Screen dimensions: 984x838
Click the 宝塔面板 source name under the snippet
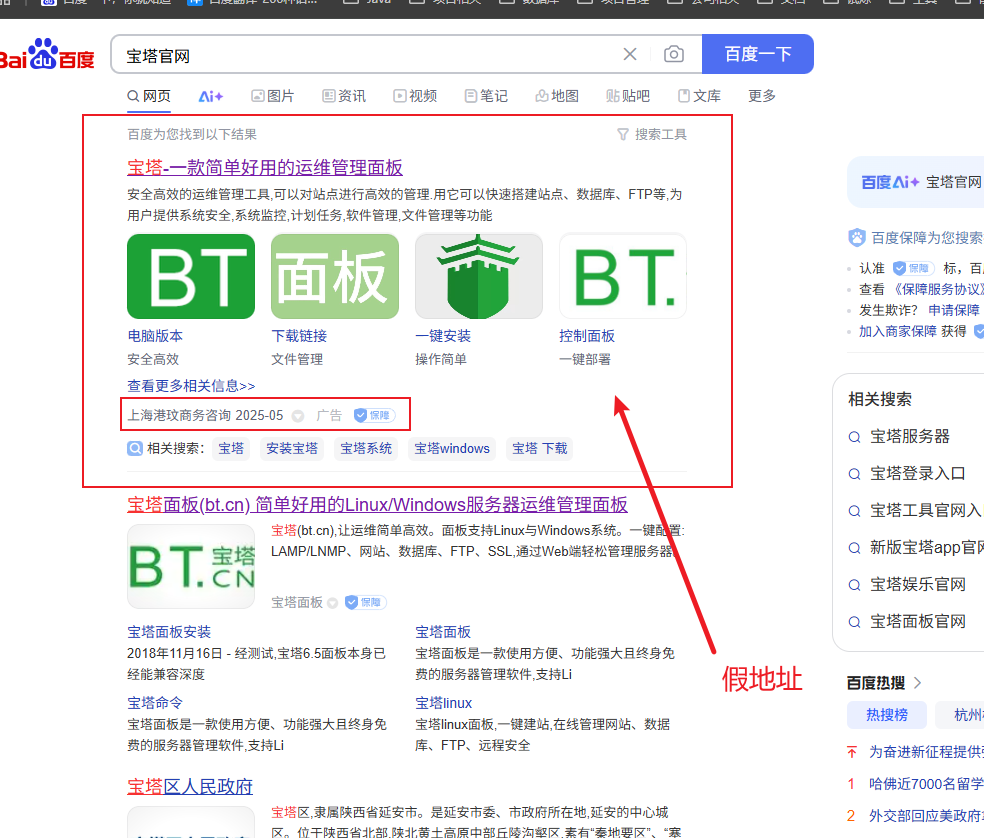coord(297,603)
